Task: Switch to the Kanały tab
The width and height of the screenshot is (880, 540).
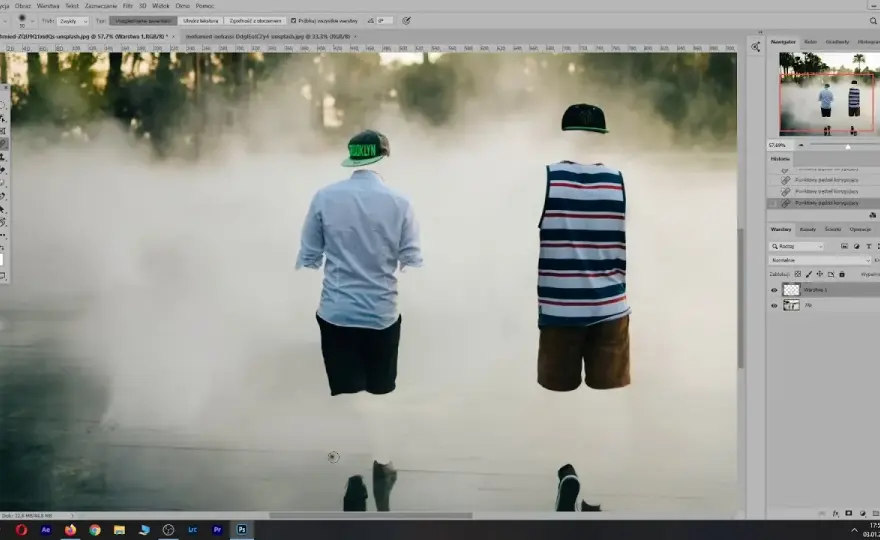Action: 808,230
